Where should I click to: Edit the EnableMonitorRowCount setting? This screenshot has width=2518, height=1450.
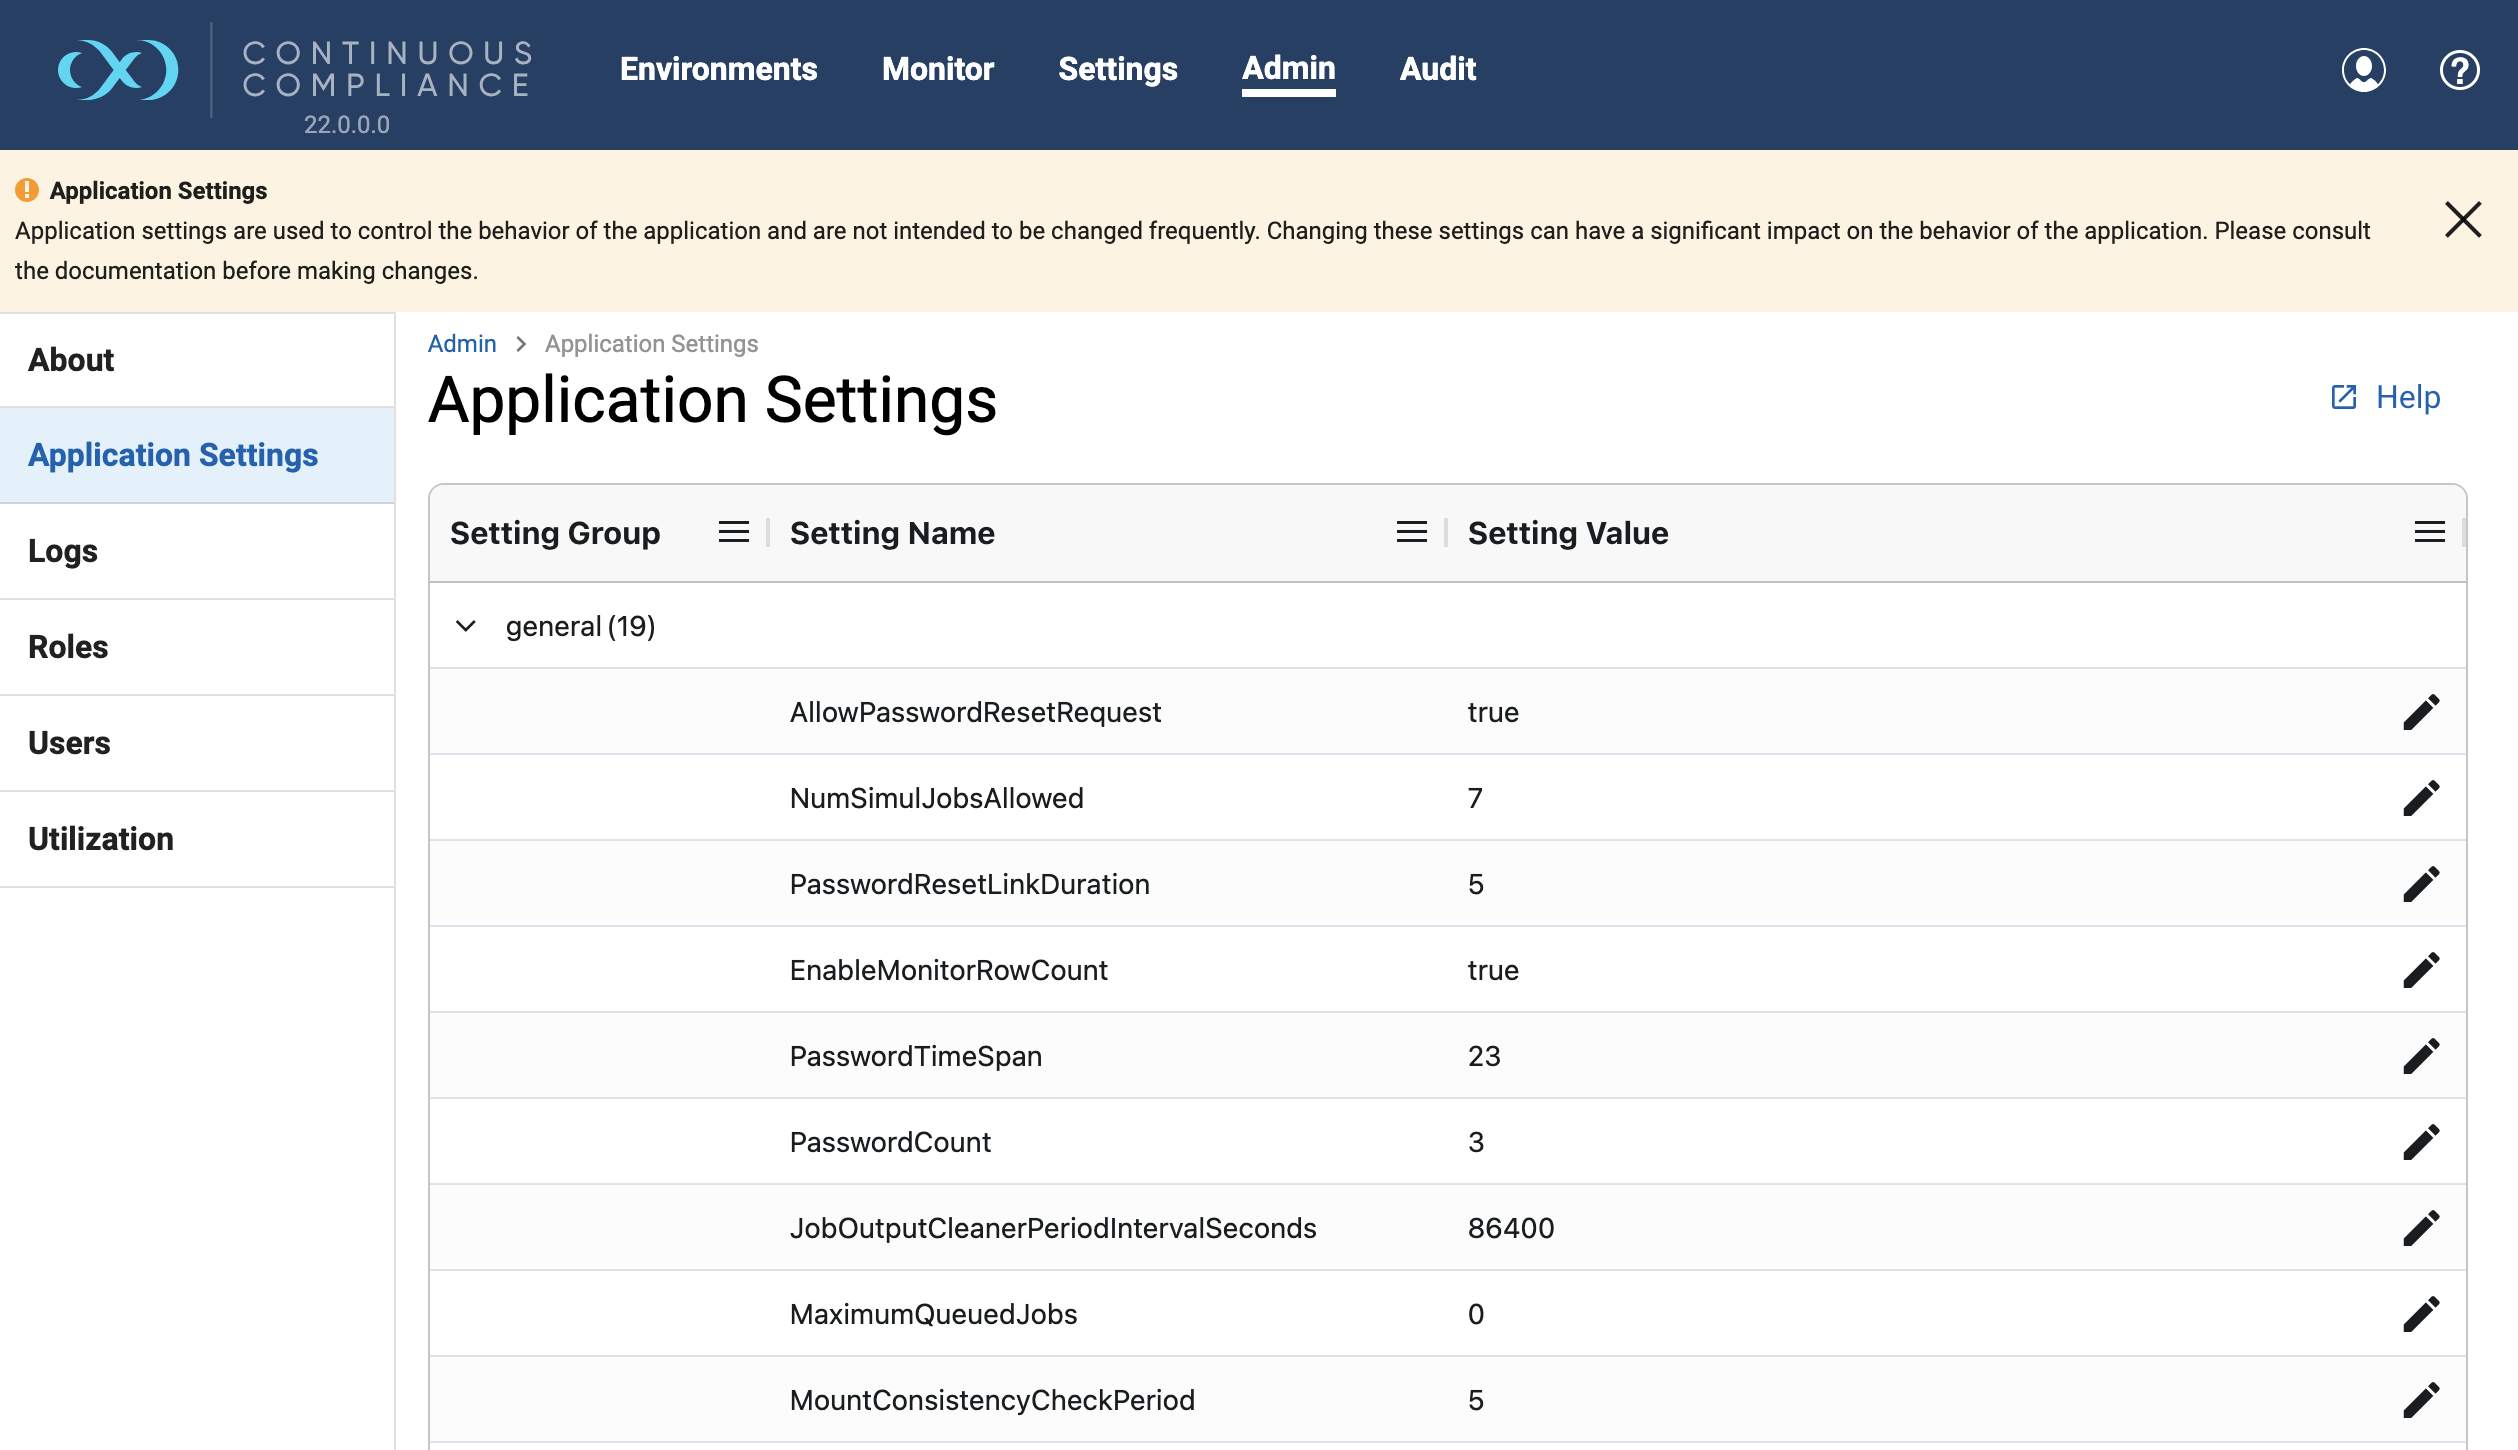pos(2421,970)
